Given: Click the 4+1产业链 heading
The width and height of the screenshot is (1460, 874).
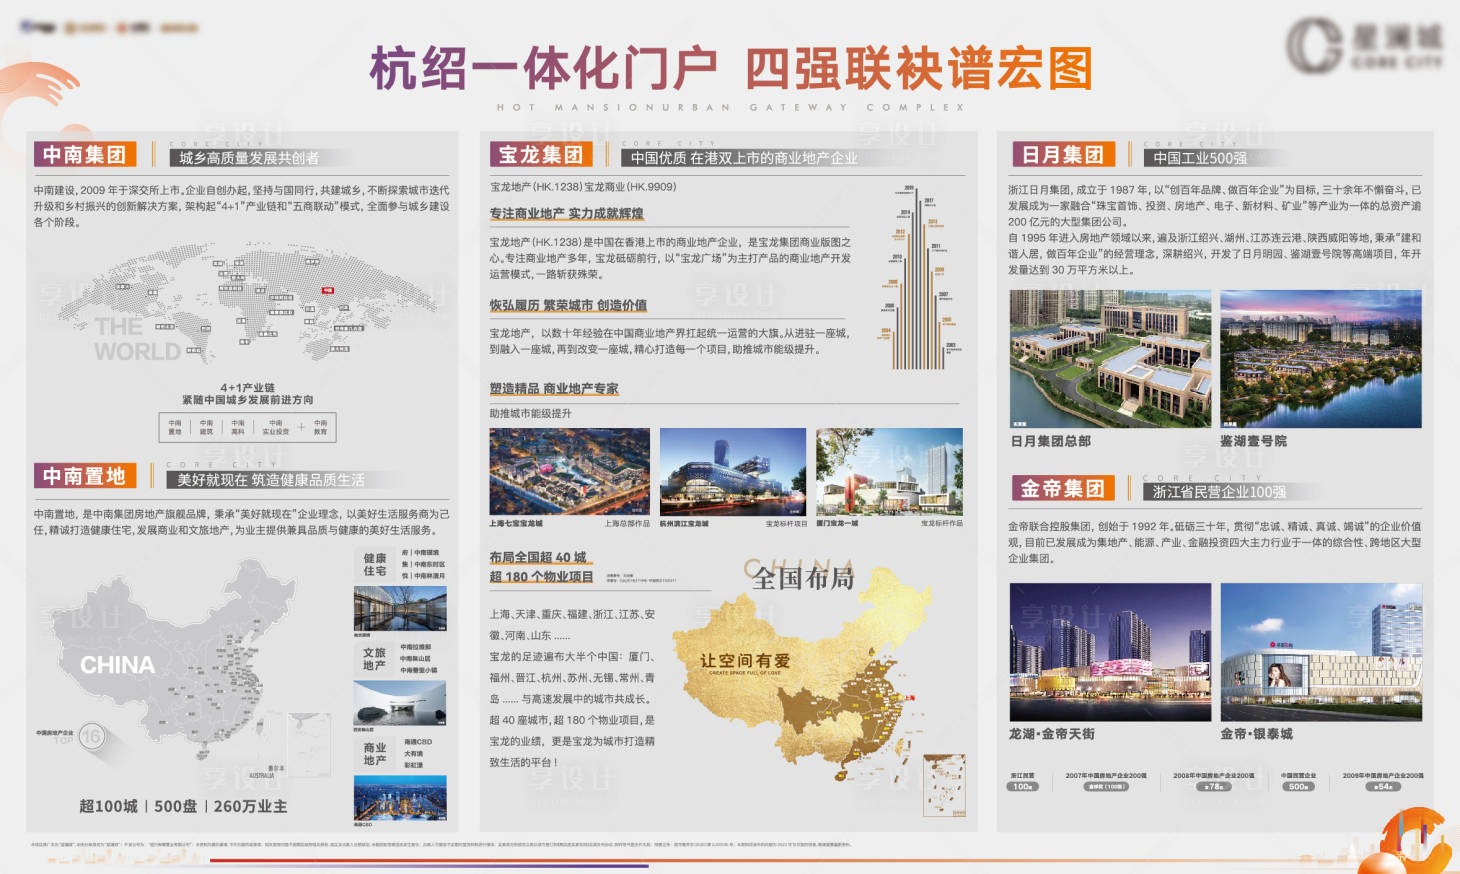Looking at the screenshot, I should pyautogui.click(x=247, y=387).
